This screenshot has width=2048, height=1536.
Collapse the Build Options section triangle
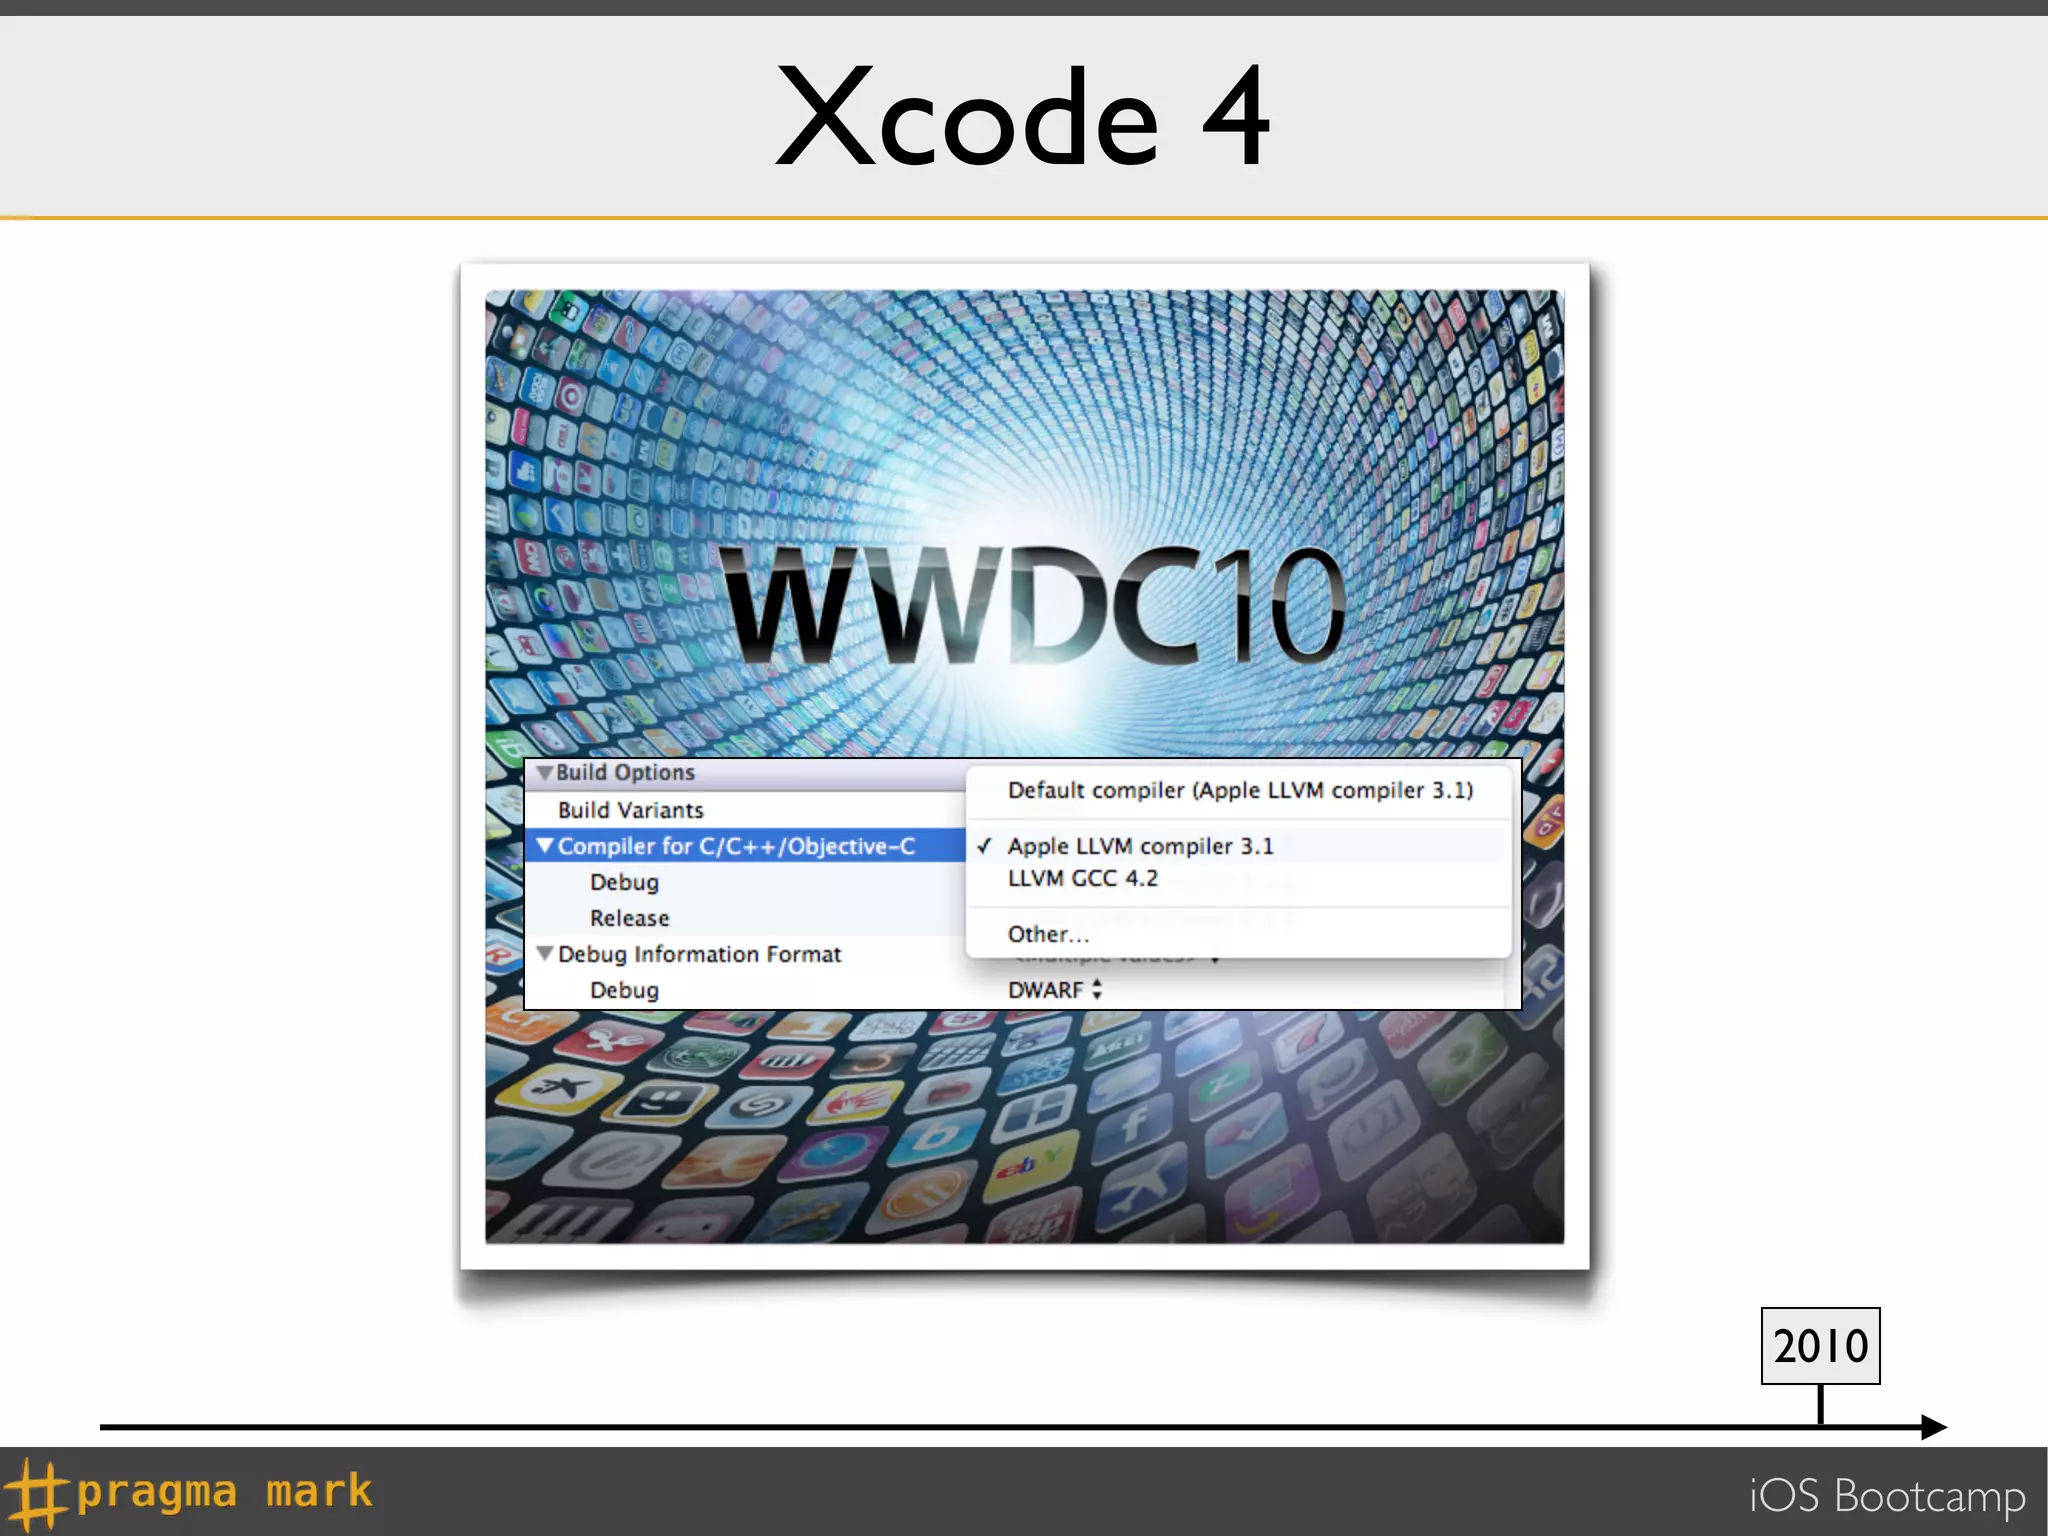click(x=544, y=772)
